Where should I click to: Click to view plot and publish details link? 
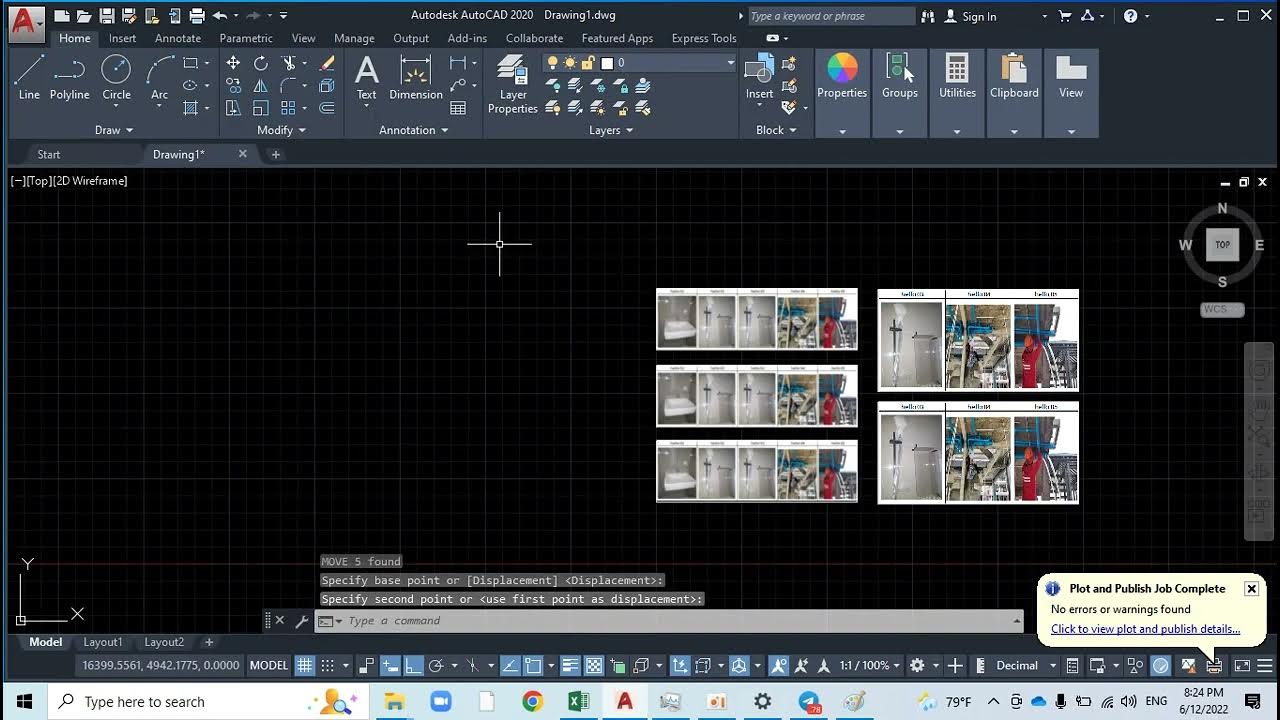1145,629
